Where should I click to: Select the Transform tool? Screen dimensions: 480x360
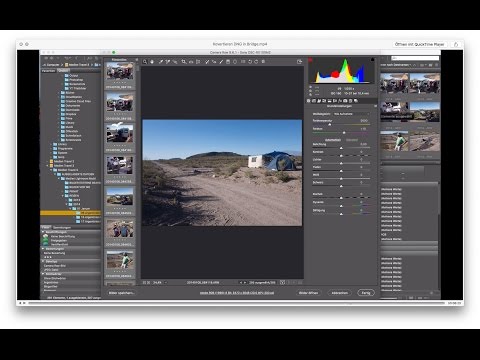(198, 62)
